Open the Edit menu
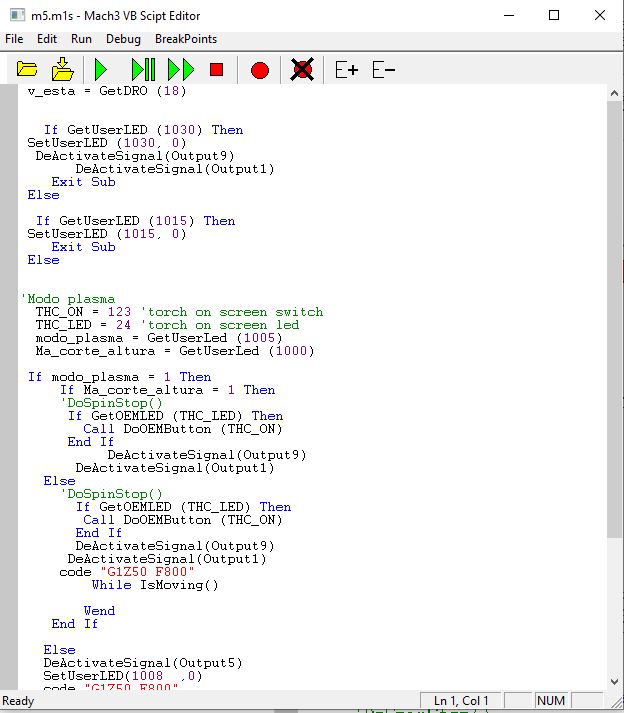The height and width of the screenshot is (713, 624). [x=47, y=39]
